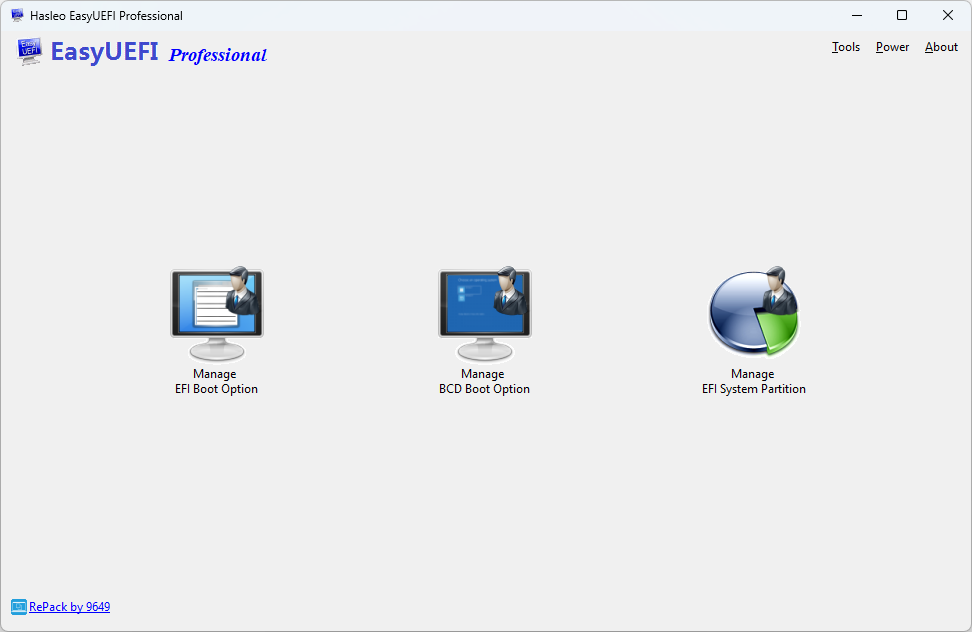
Task: Open the Power menu
Action: [892, 47]
